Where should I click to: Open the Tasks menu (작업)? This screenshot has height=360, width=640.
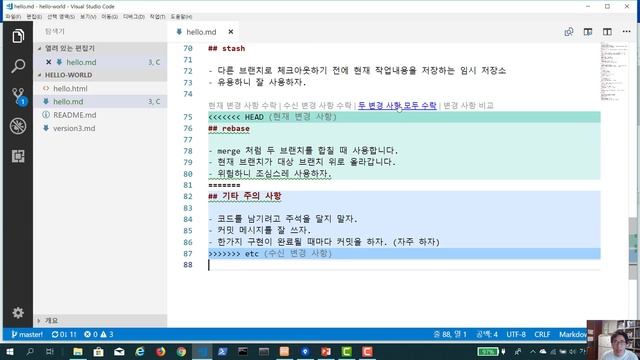pyautogui.click(x=157, y=17)
